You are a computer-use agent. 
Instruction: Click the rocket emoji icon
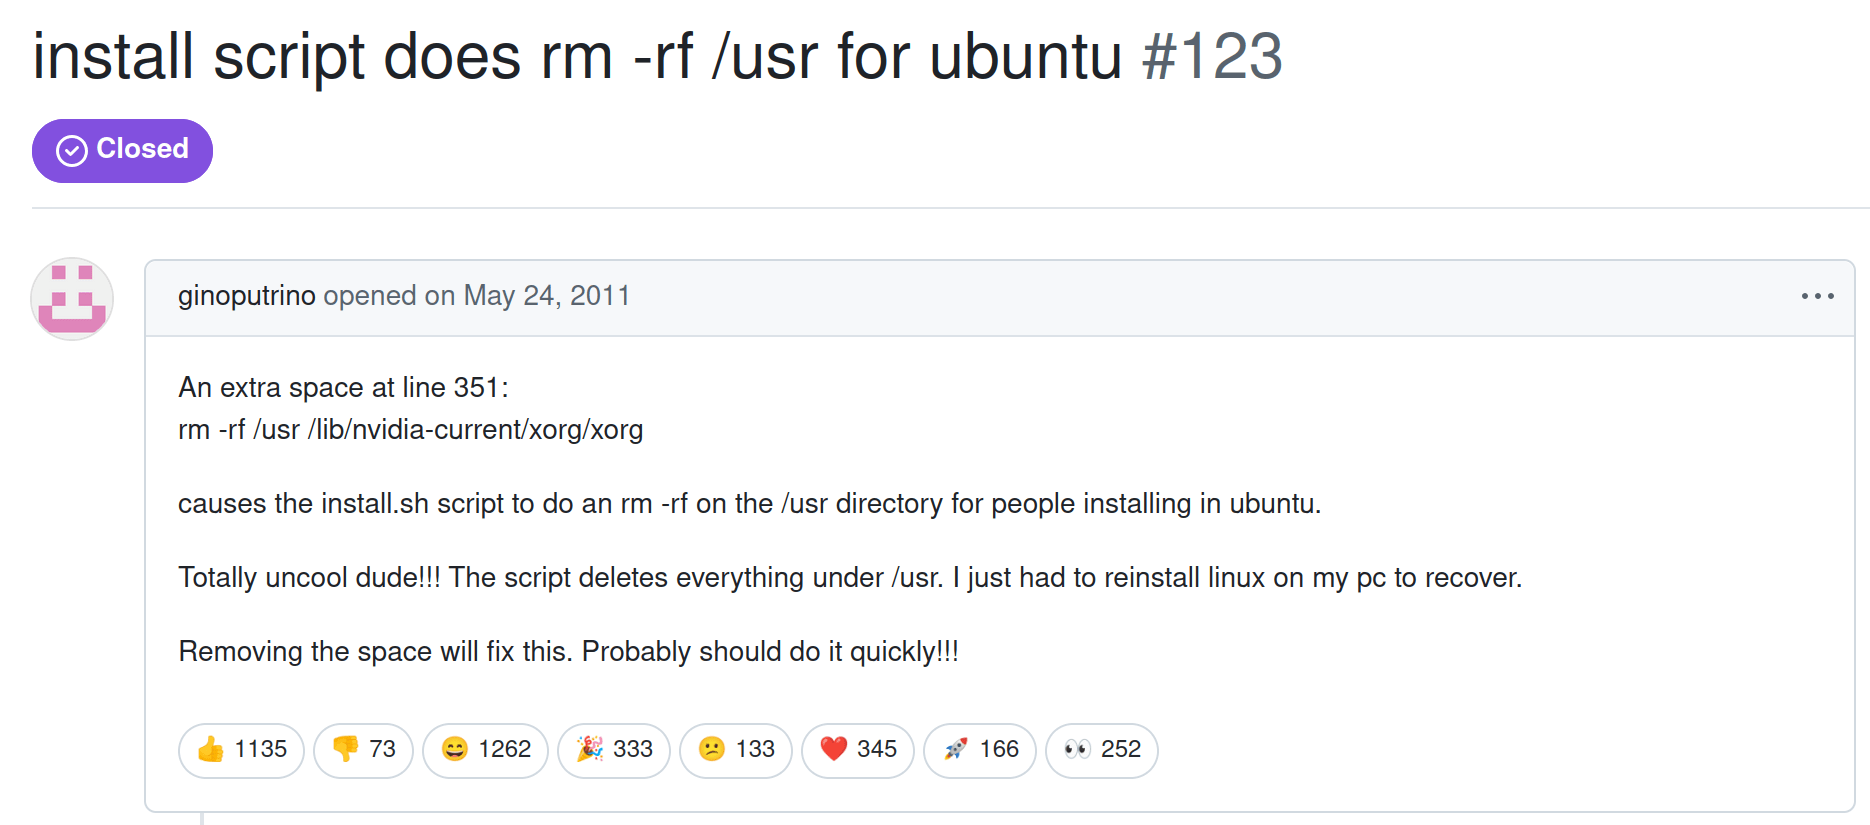pos(956,749)
